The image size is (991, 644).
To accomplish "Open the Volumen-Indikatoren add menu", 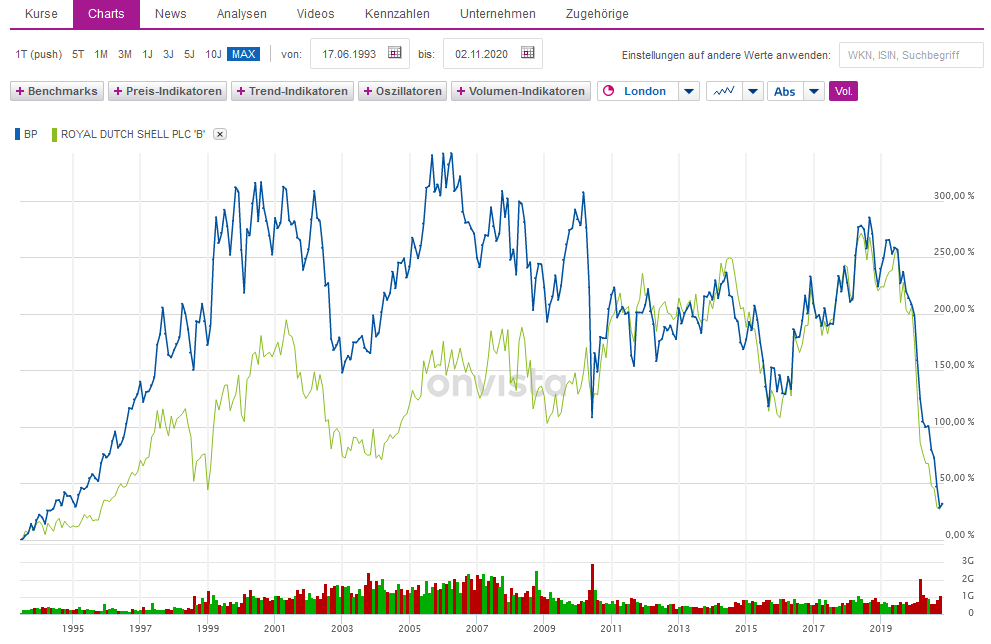I will click(x=521, y=91).
